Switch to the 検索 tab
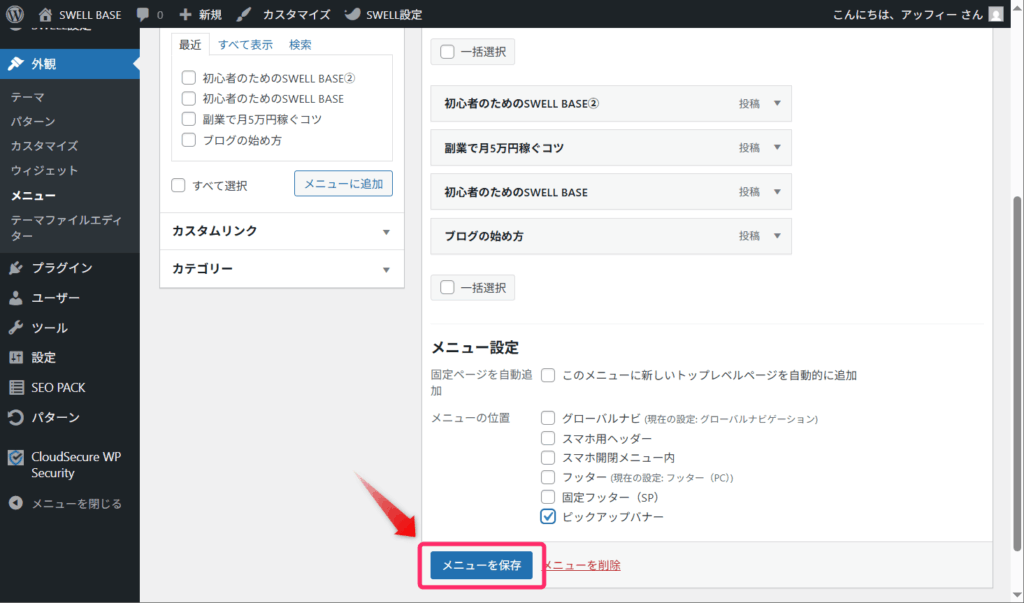Image resolution: width=1024 pixels, height=603 pixels. point(300,44)
